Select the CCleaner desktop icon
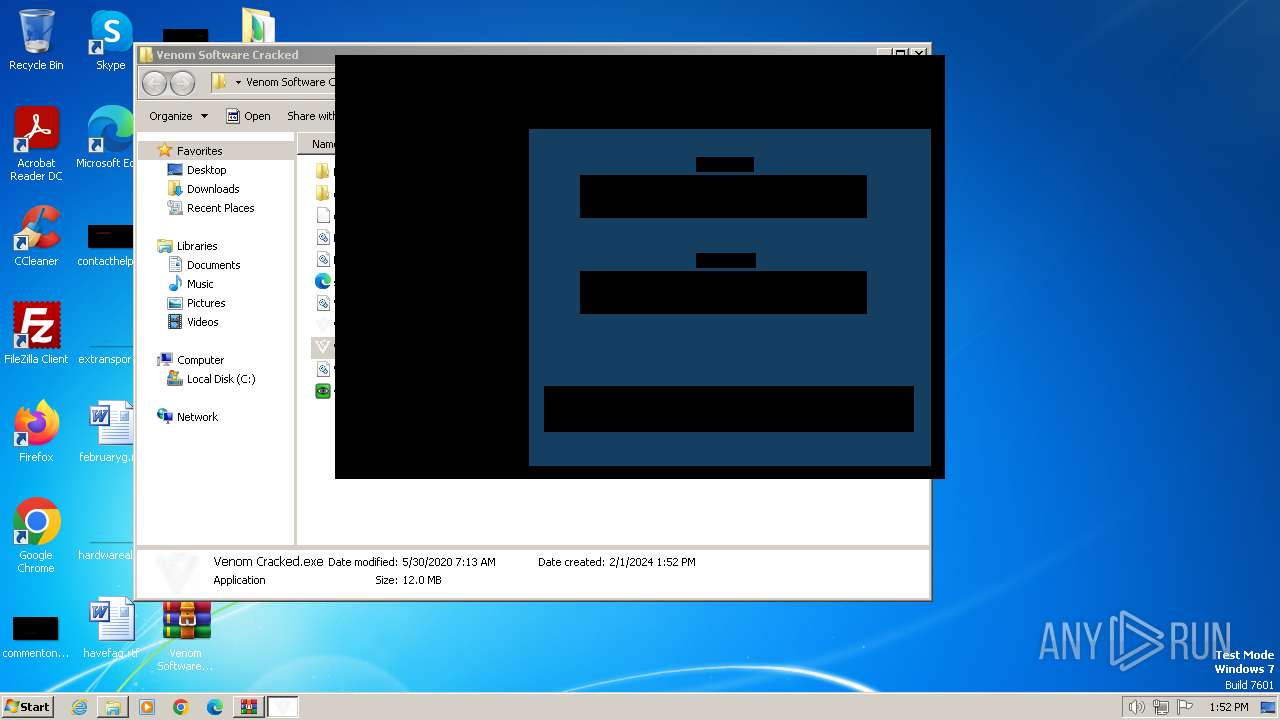 tap(36, 236)
